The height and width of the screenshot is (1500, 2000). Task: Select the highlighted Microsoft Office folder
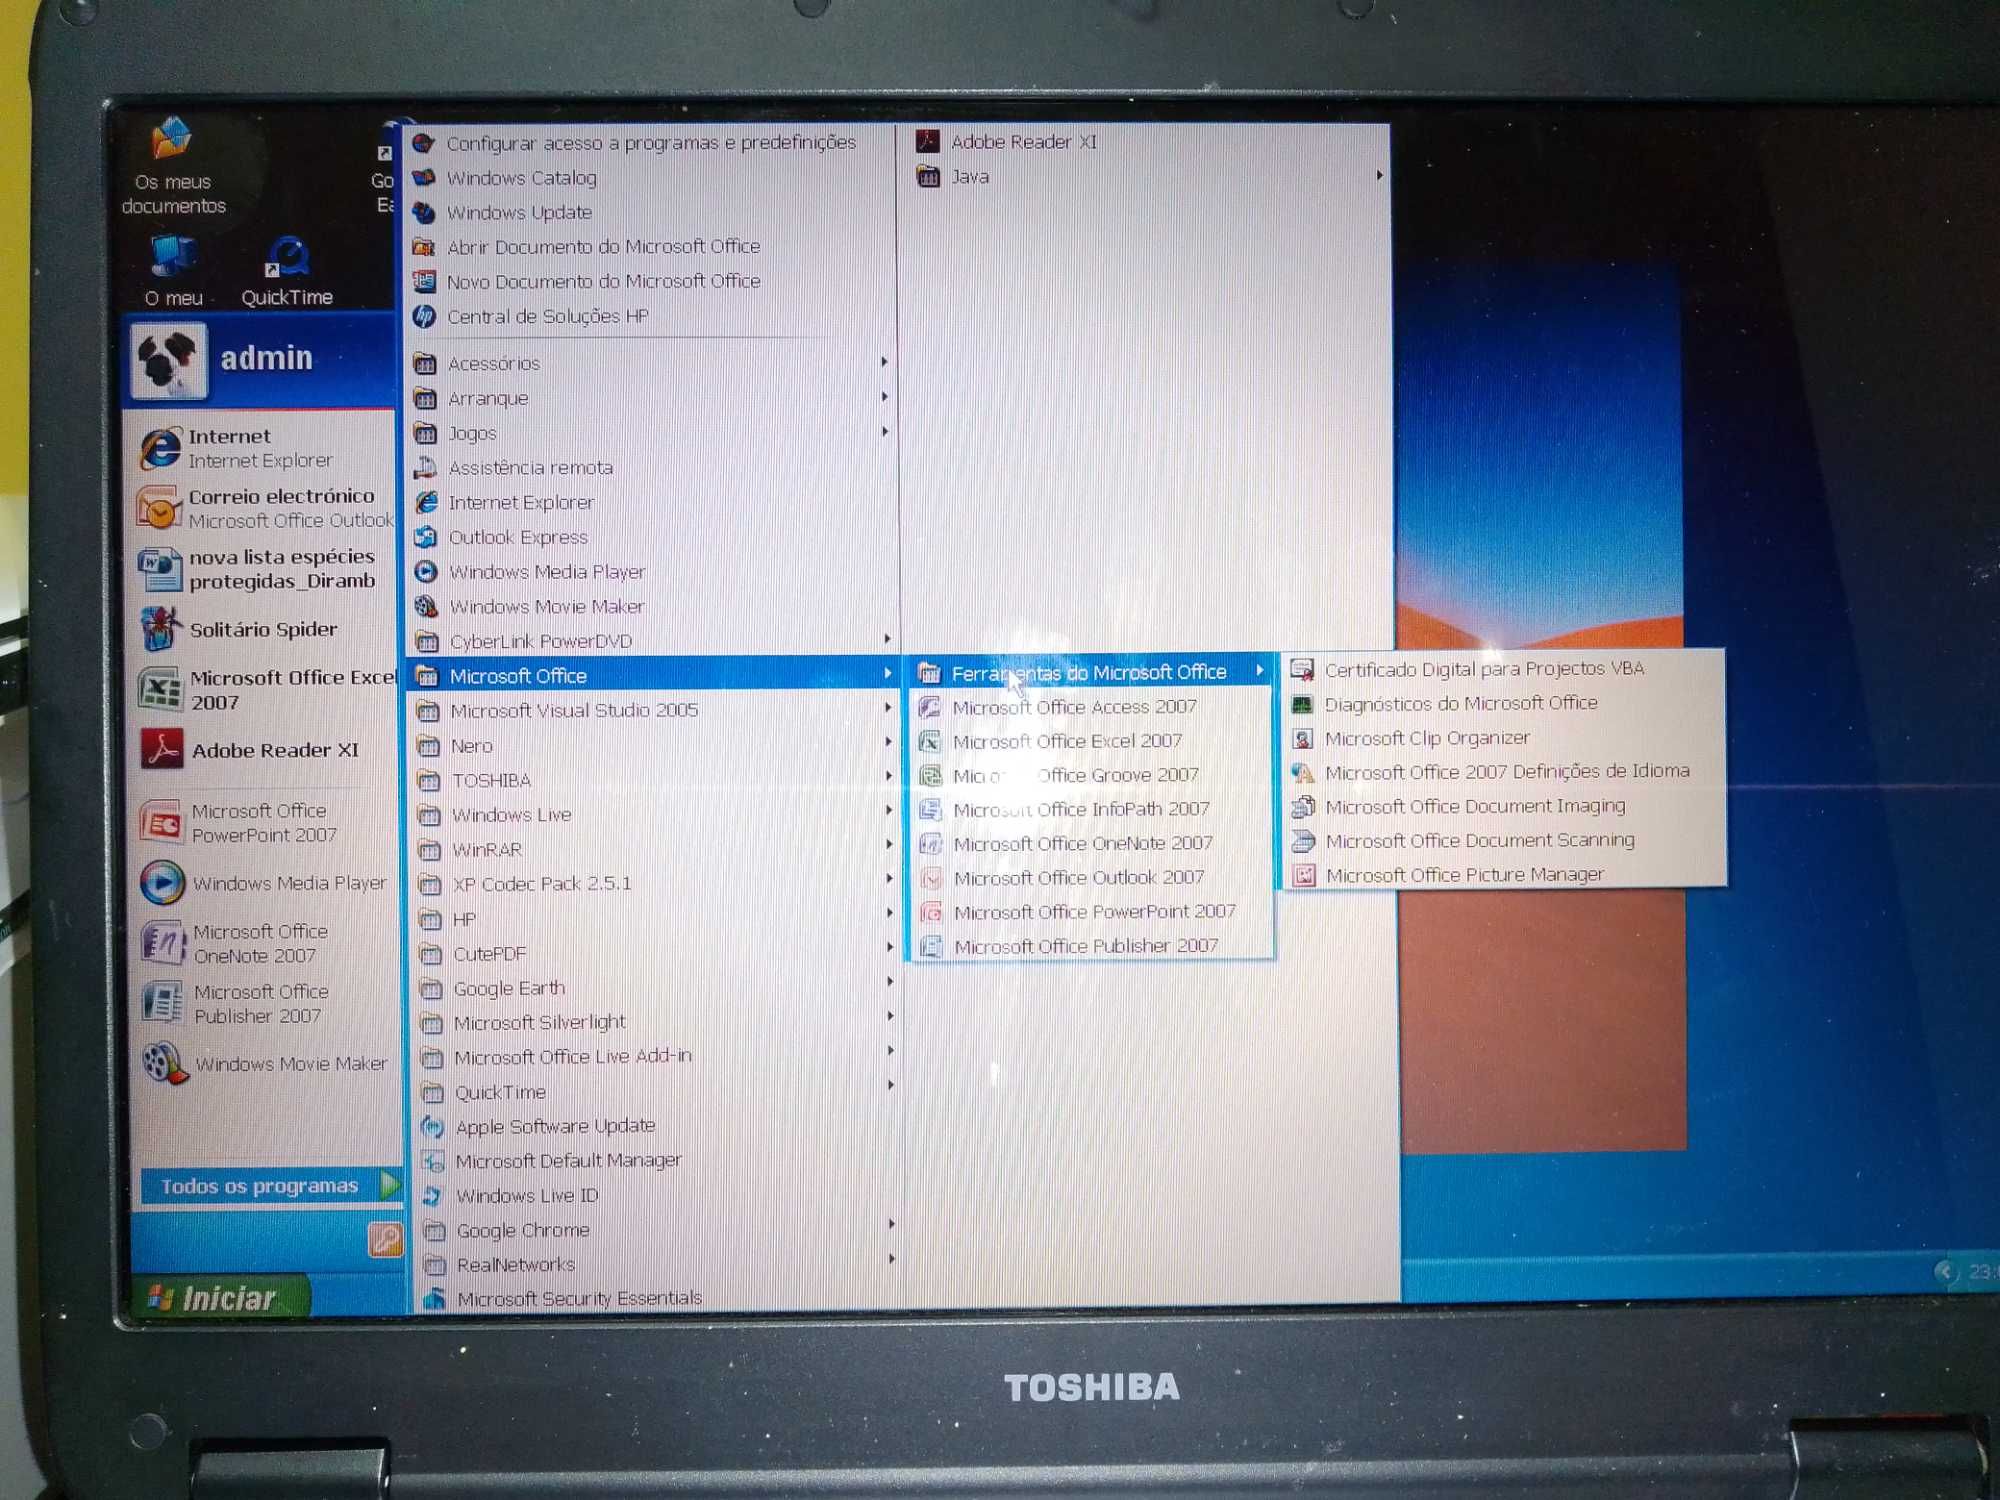coord(654,676)
